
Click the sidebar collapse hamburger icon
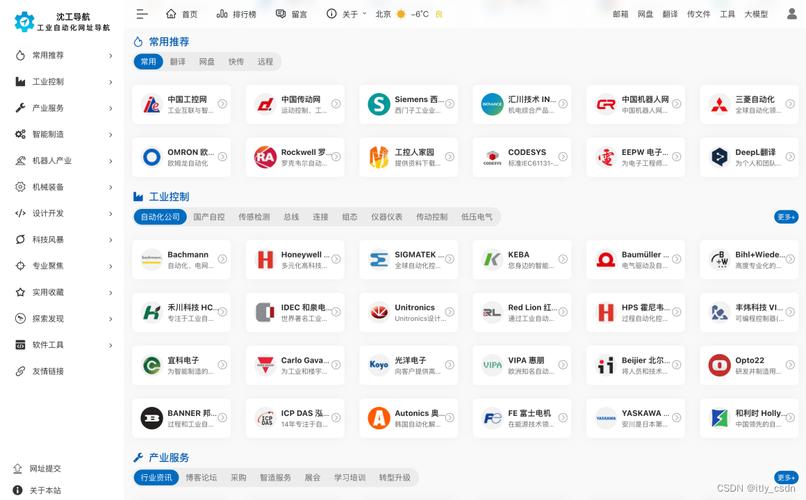(142, 14)
